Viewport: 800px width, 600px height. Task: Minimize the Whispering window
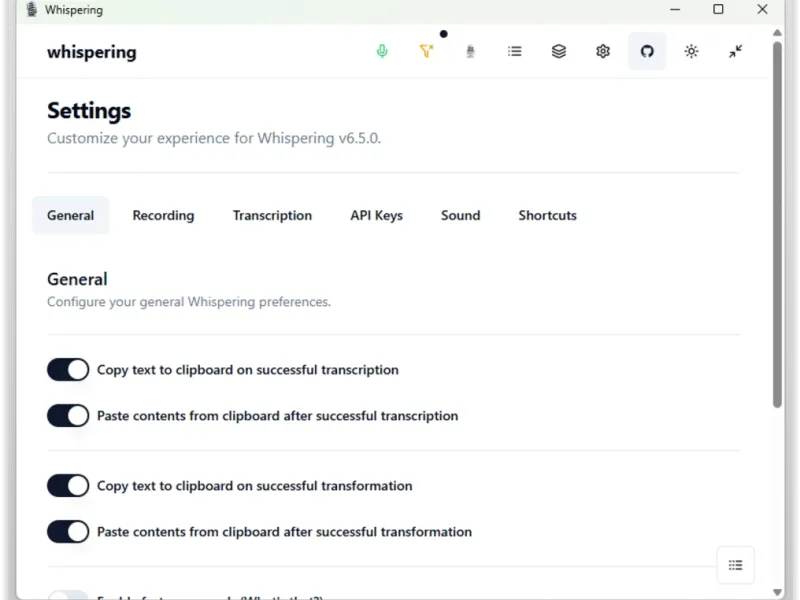(x=674, y=9)
